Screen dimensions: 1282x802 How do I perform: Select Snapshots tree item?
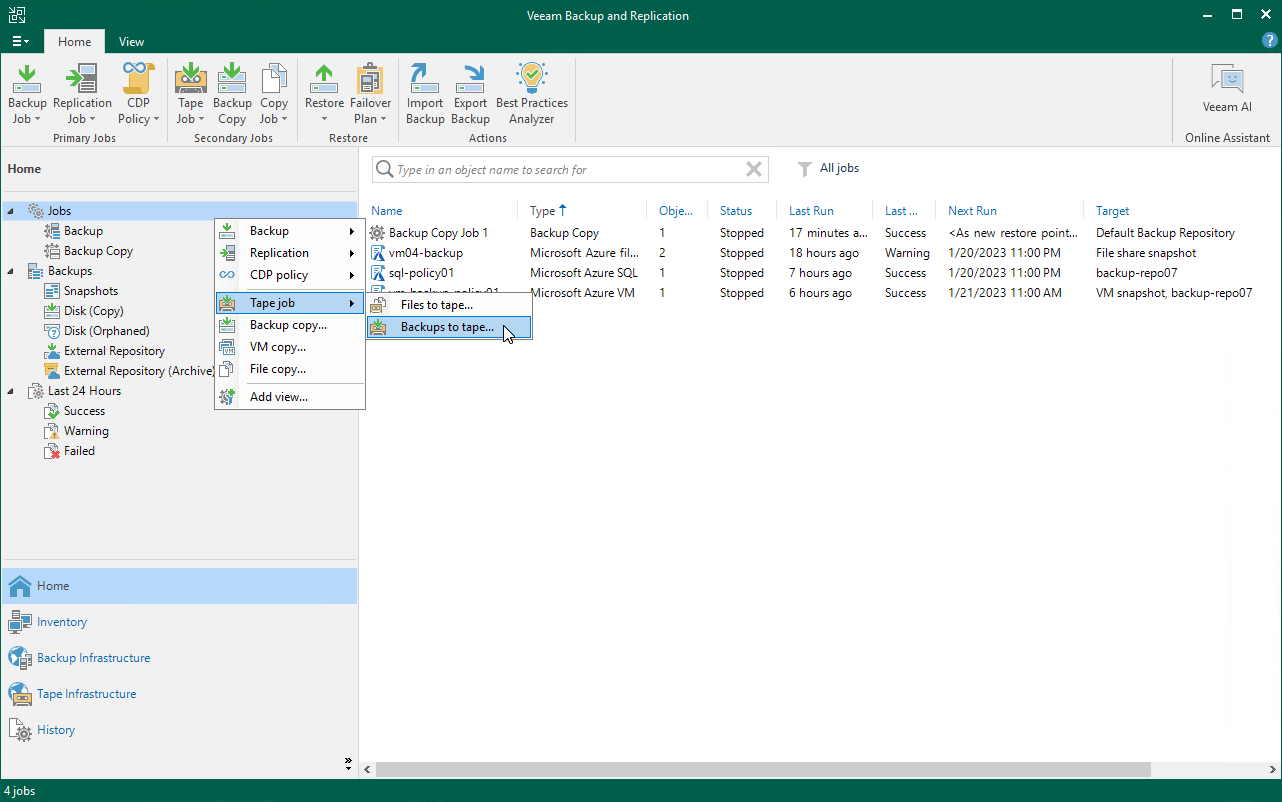tap(91, 291)
